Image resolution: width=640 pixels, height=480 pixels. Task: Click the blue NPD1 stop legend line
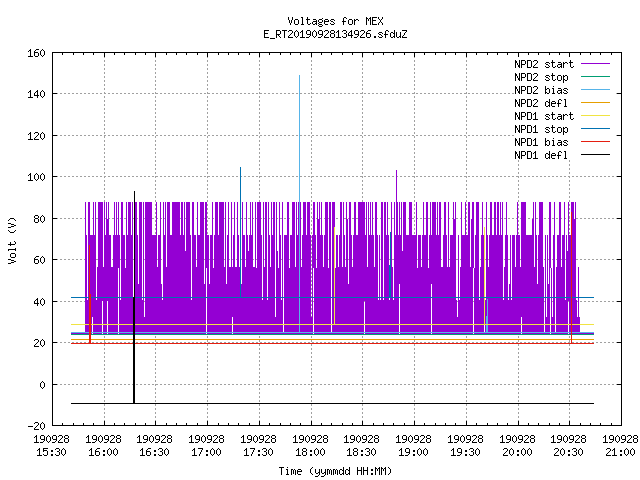pyautogui.click(x=596, y=129)
